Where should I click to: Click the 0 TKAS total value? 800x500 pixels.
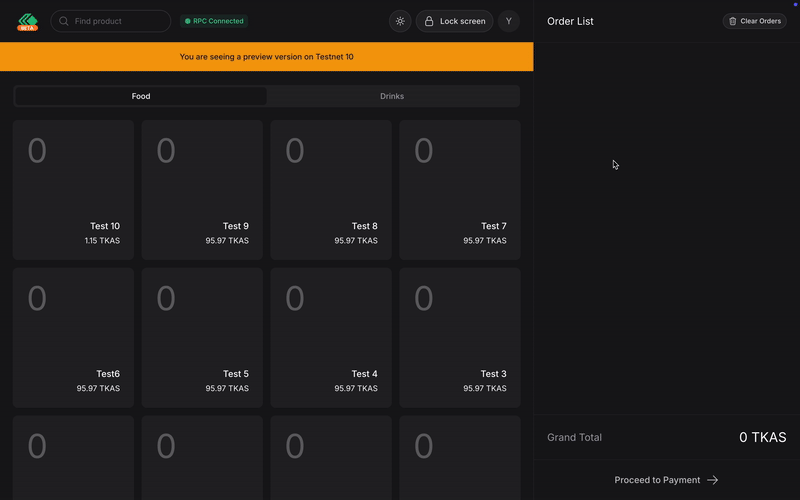(762, 437)
